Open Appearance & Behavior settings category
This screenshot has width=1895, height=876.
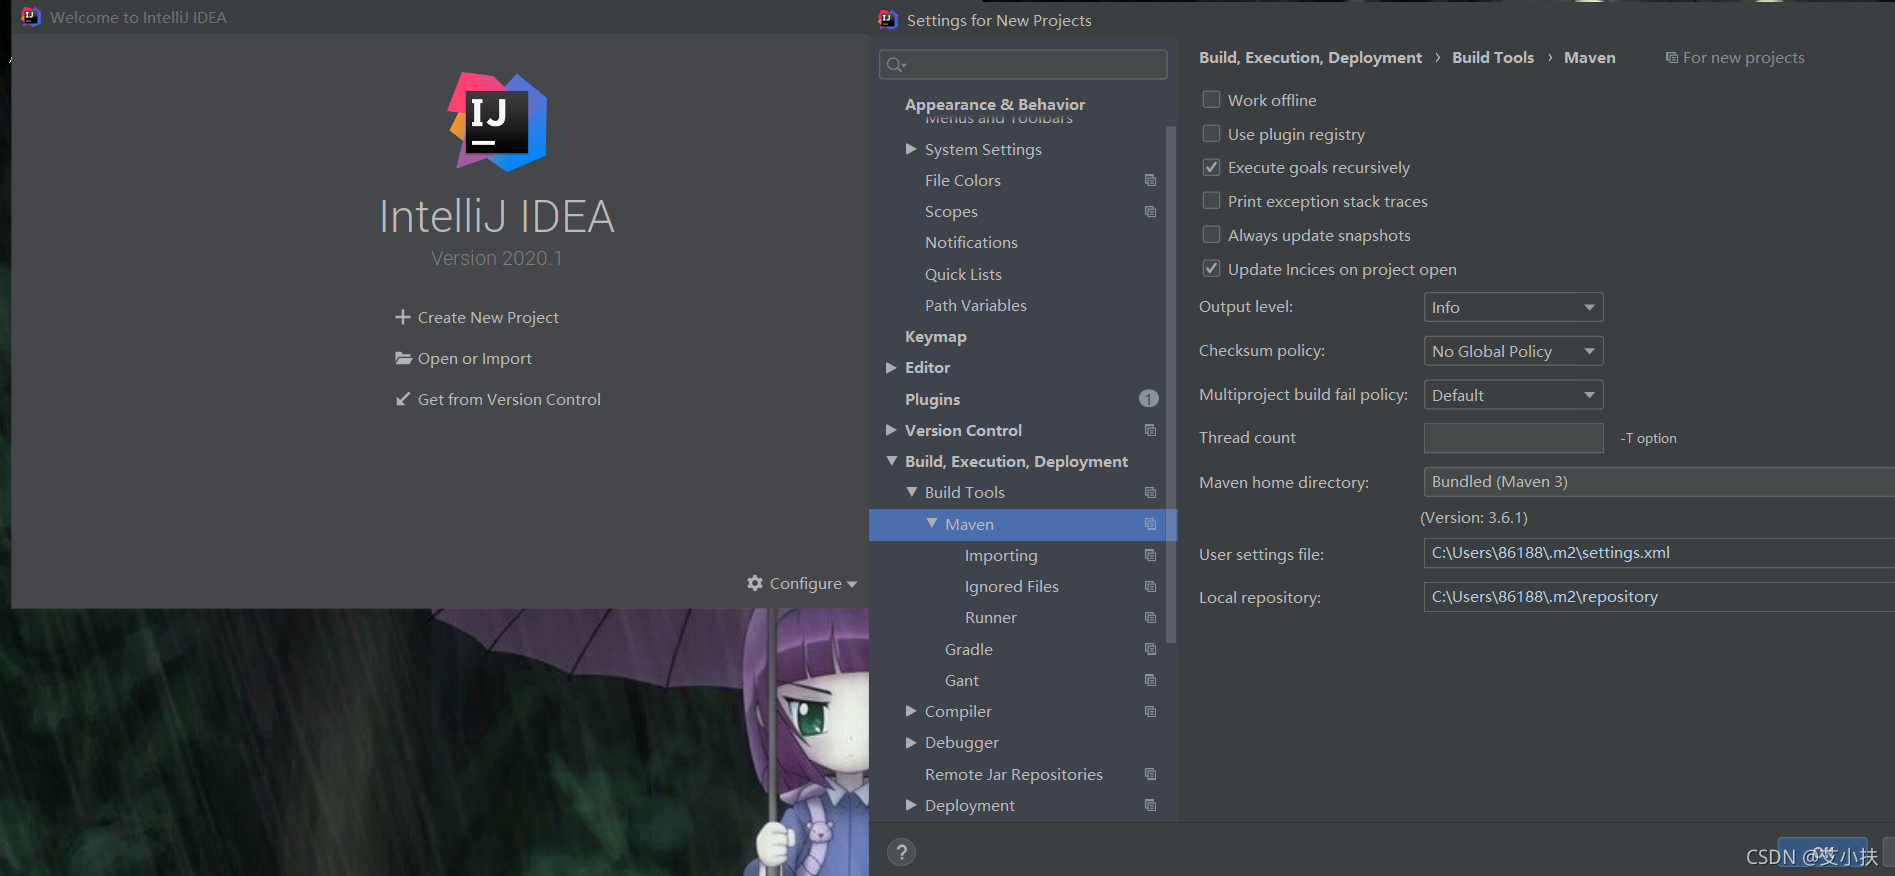point(994,104)
